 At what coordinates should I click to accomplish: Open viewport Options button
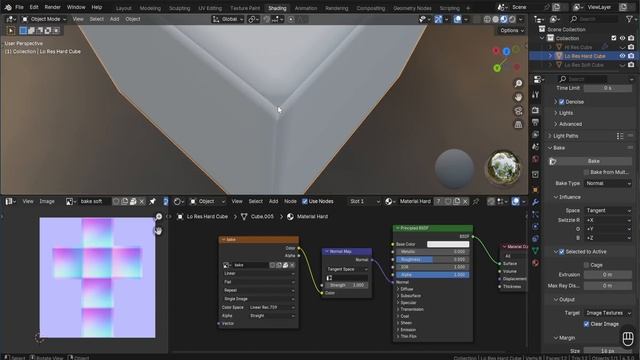click(x=511, y=31)
